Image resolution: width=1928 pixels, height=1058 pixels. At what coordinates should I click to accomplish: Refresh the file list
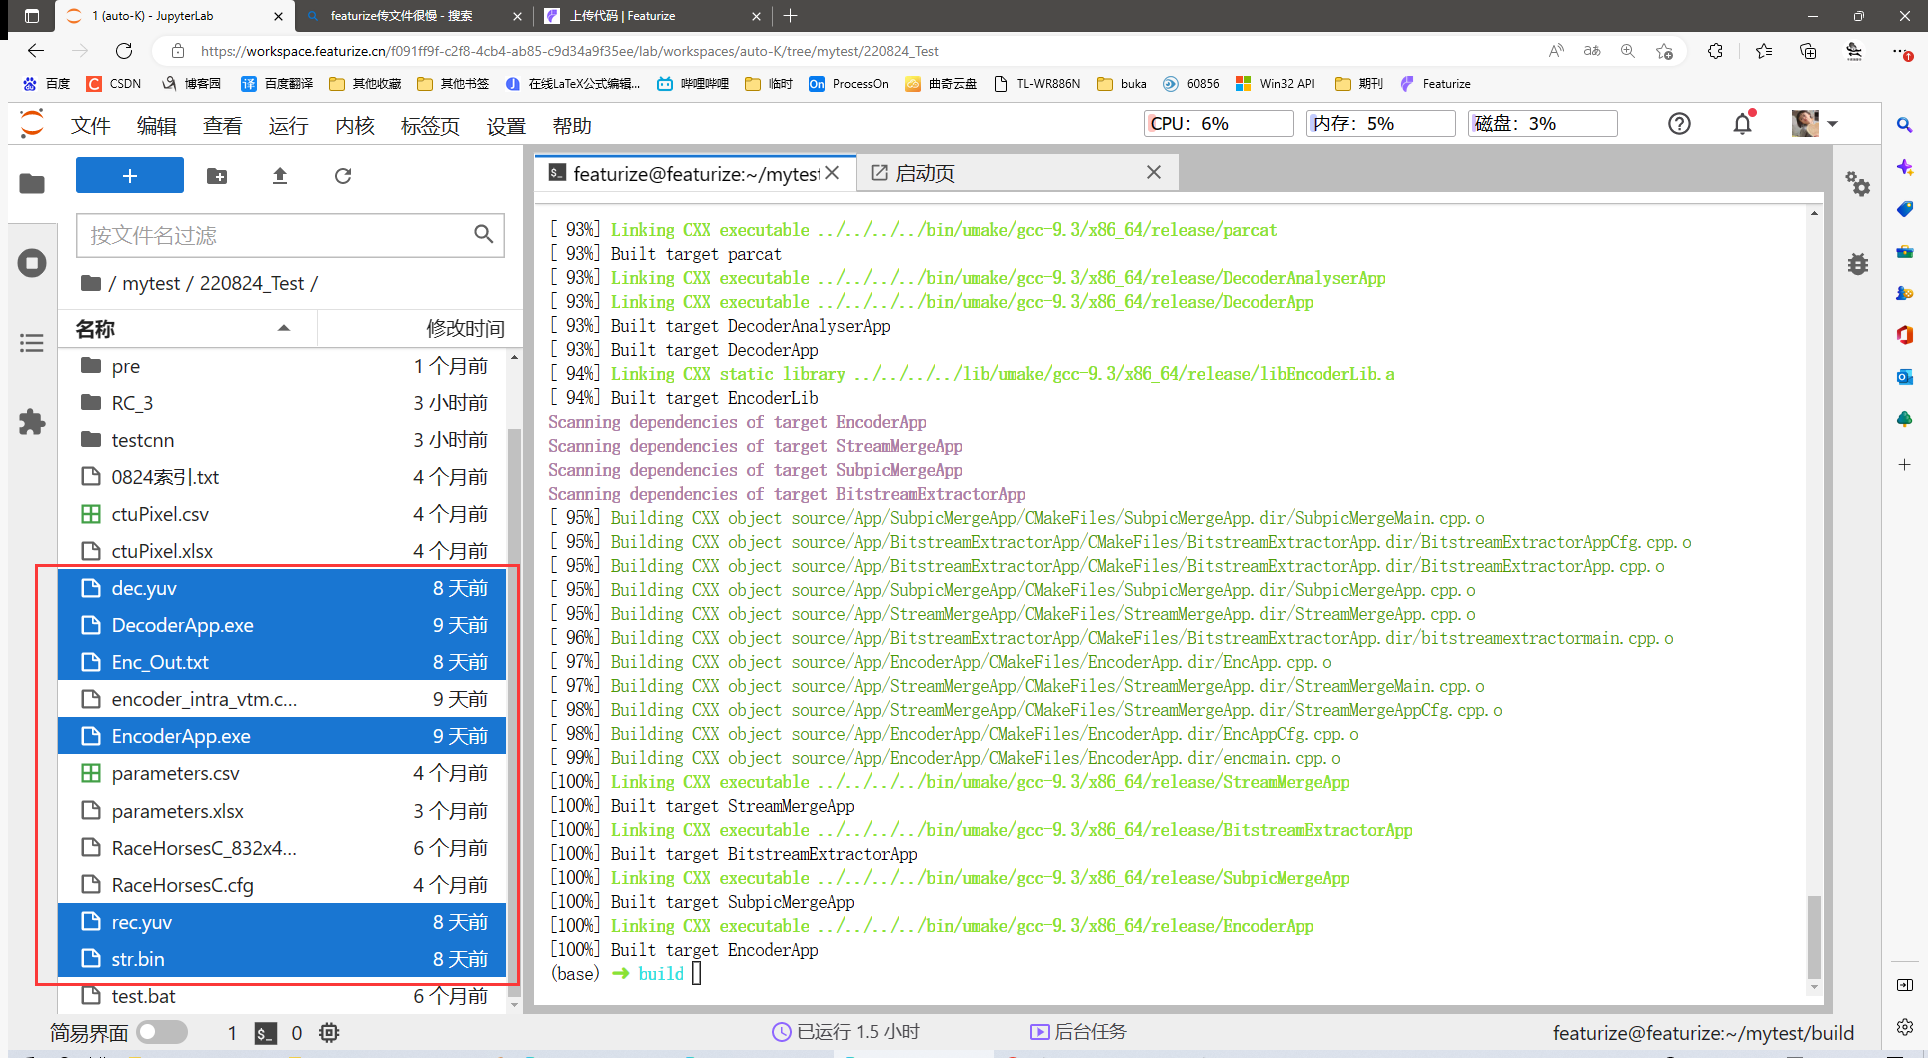[343, 176]
